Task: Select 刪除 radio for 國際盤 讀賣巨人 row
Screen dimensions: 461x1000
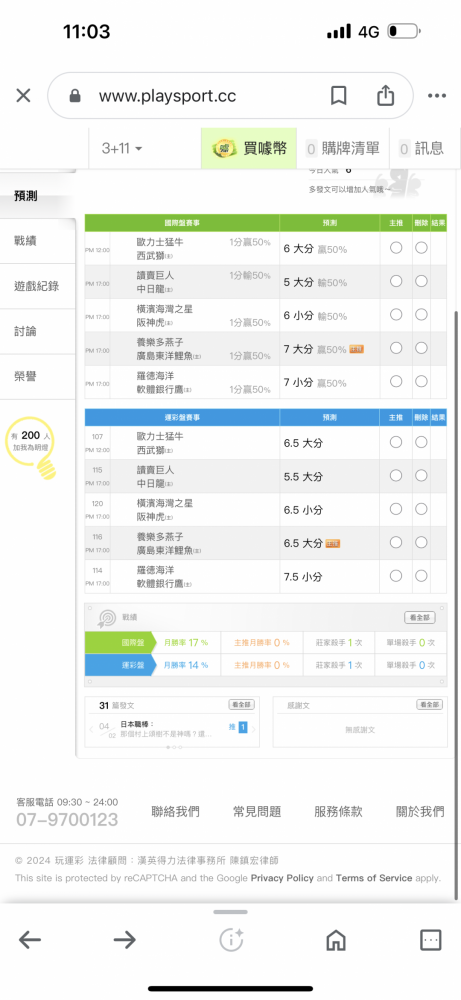Action: 421,281
